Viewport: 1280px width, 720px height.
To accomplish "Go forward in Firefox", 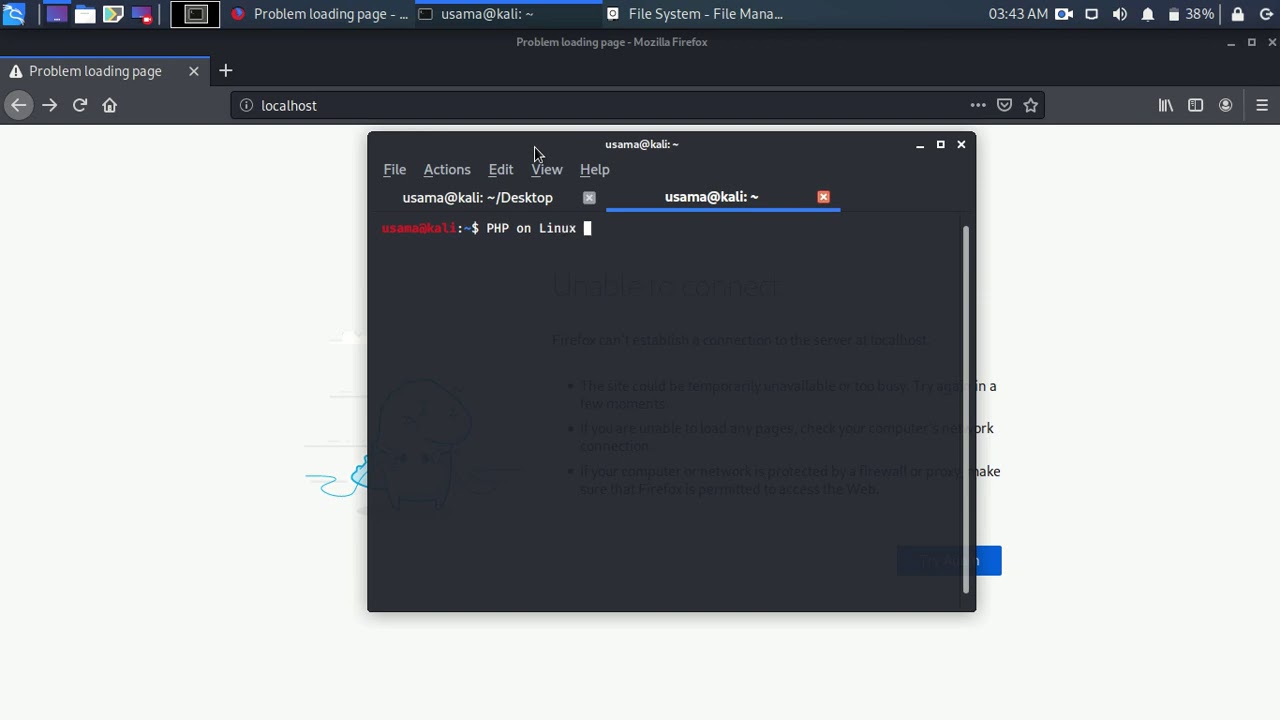I will (x=49, y=105).
